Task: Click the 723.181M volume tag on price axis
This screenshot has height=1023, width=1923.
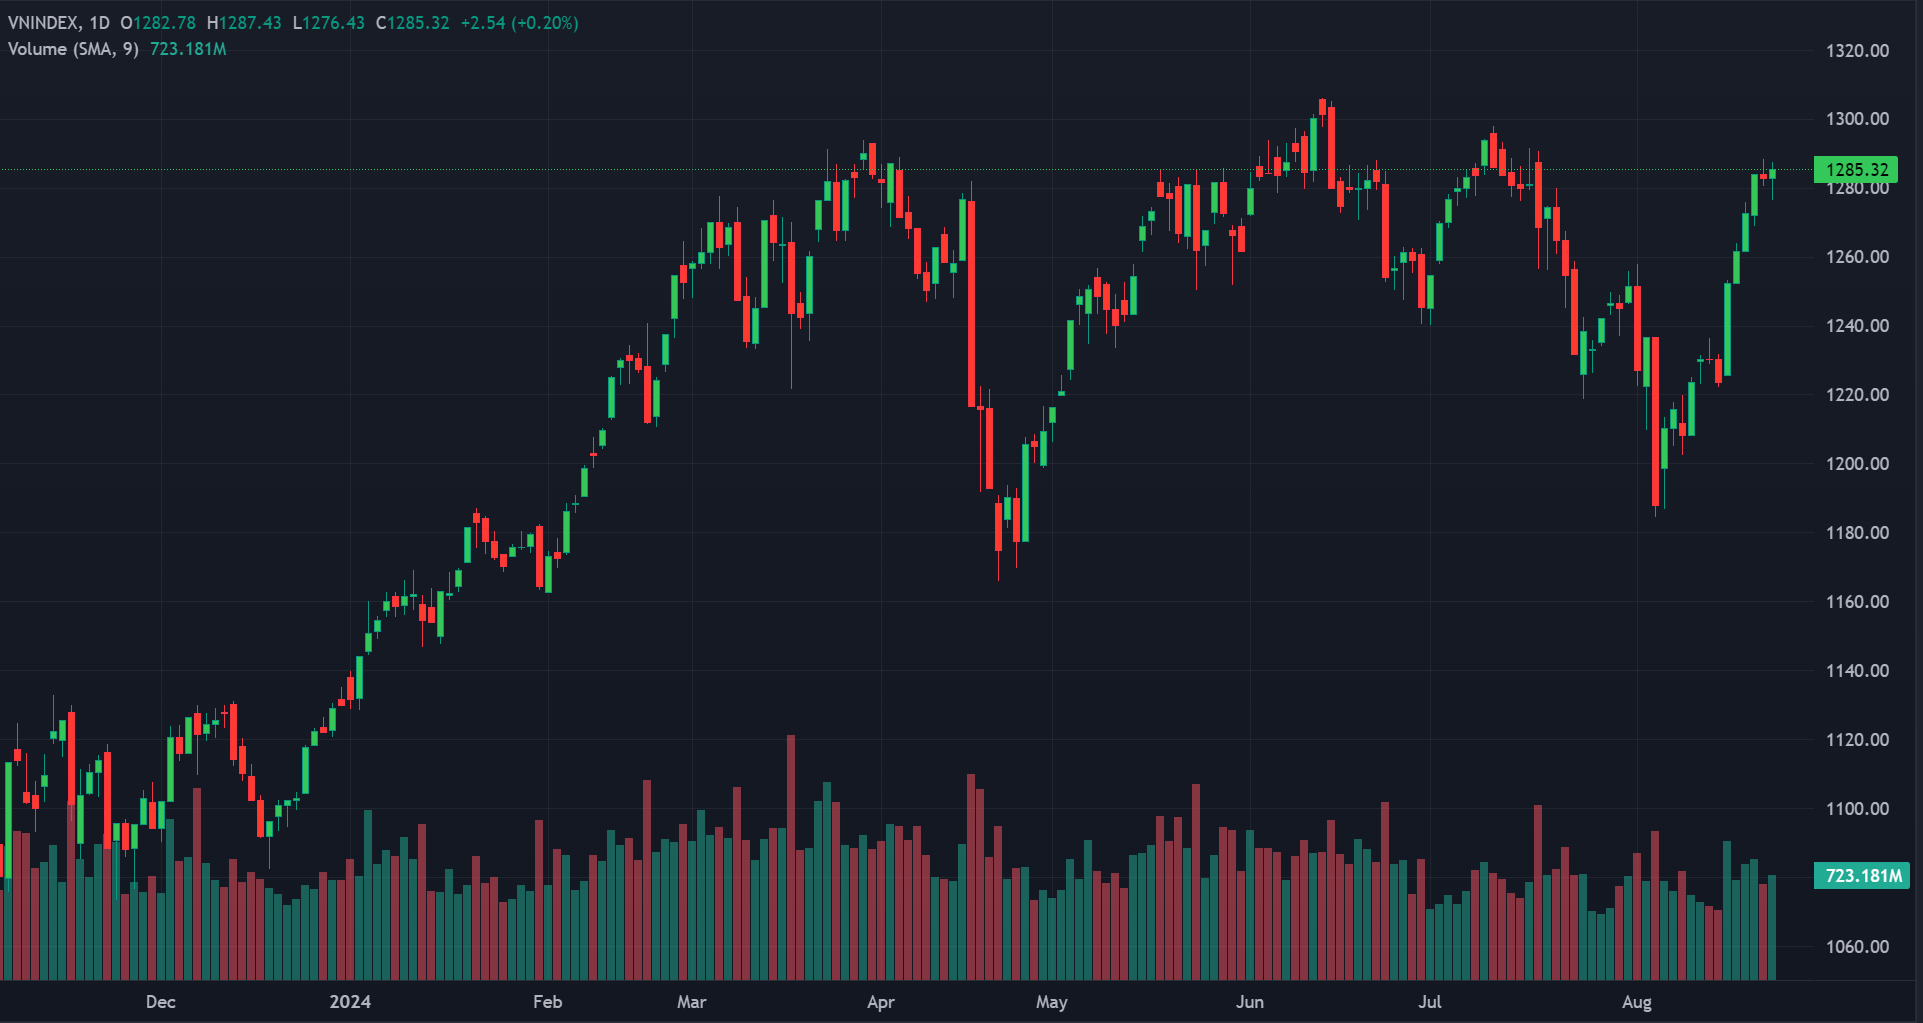Action: click(x=1862, y=876)
